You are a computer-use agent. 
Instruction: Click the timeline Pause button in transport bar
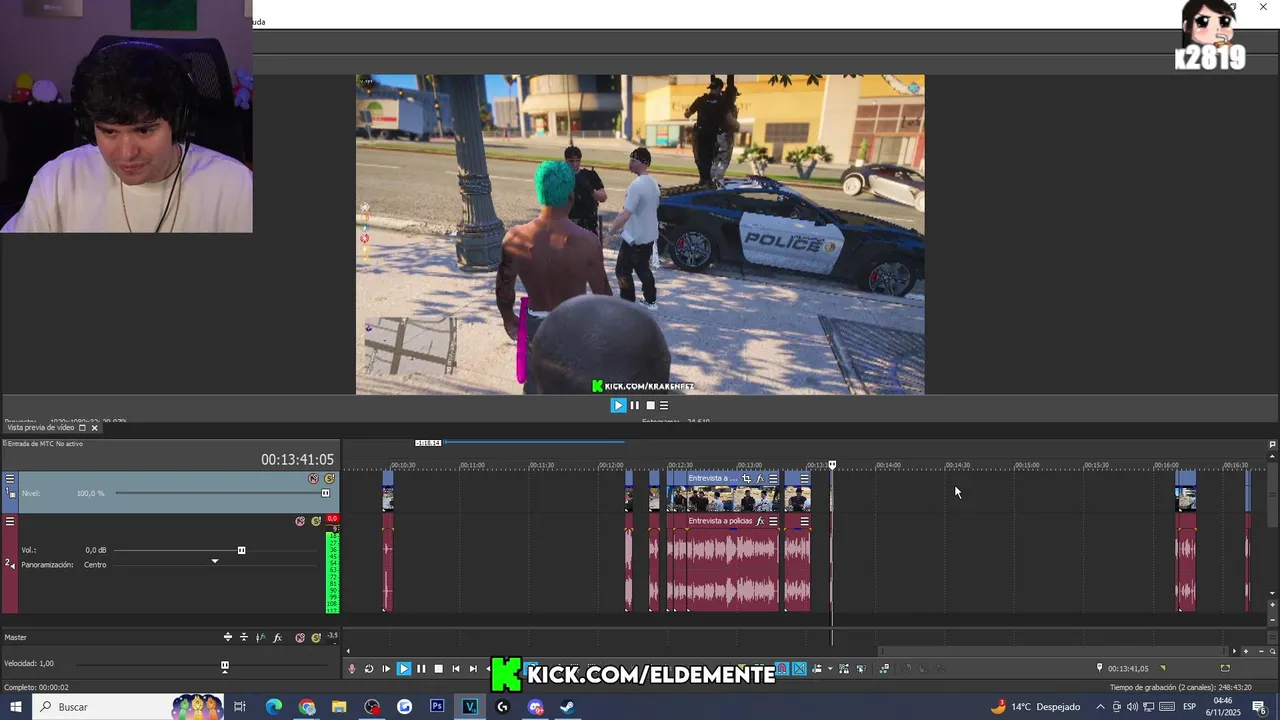(x=421, y=669)
